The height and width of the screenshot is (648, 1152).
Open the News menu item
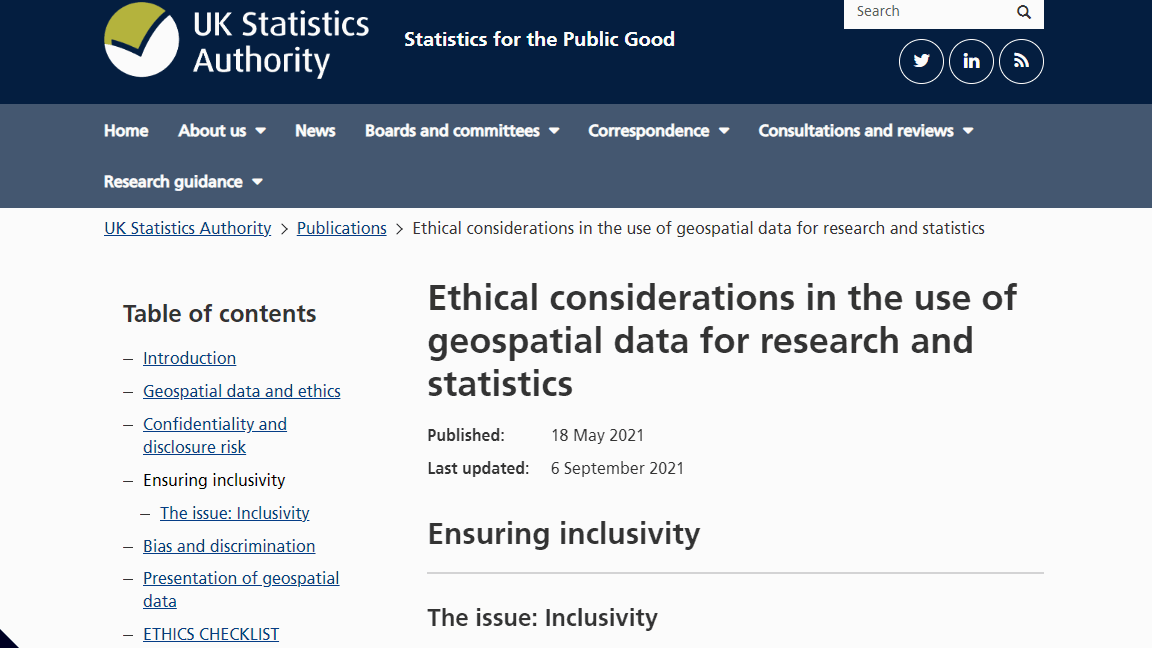315,131
